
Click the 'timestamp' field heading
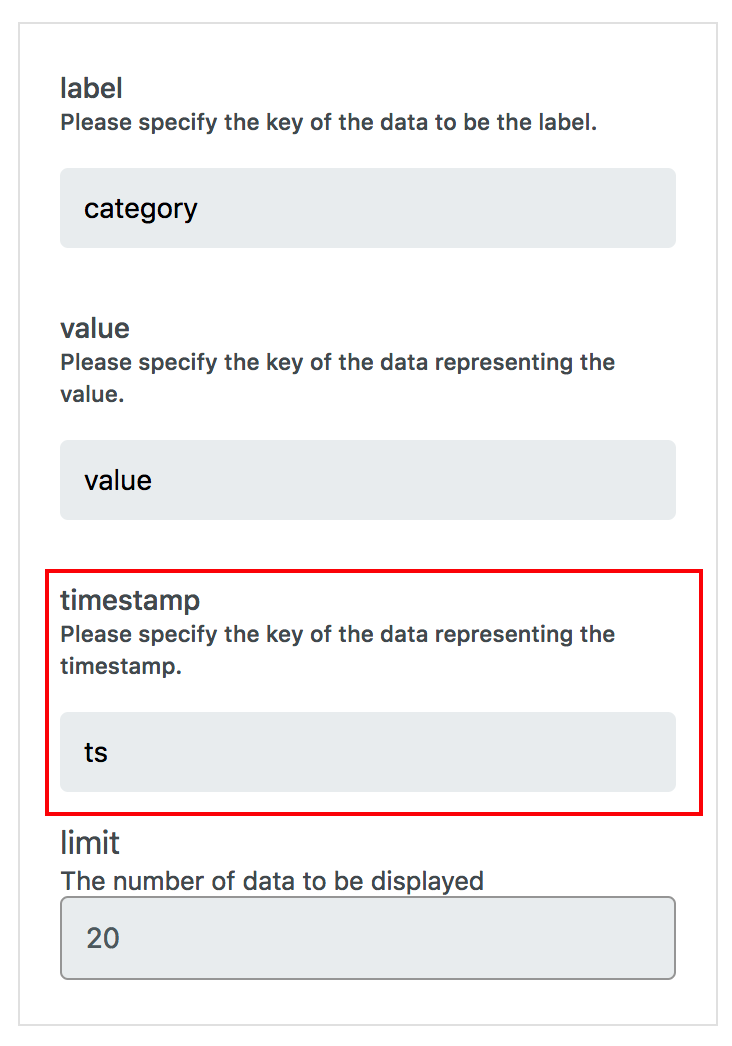pos(130,600)
